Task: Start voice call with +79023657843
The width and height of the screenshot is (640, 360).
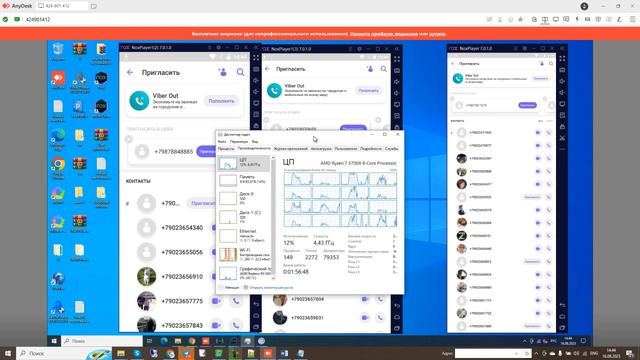Action: 236,325
